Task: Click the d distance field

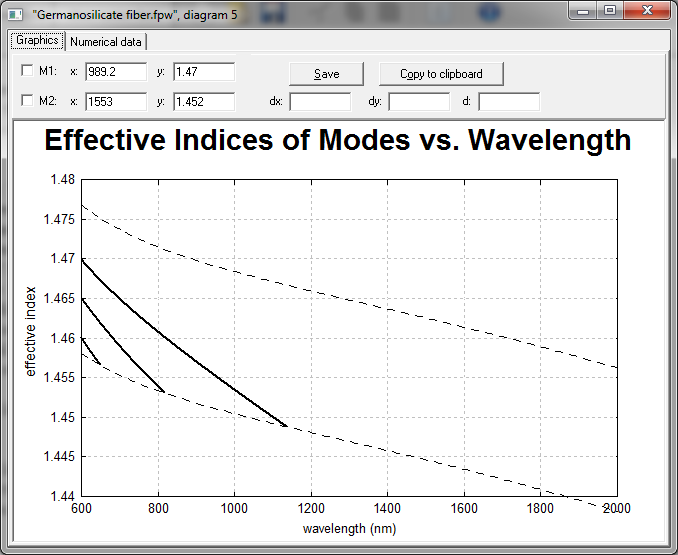Action: [x=509, y=102]
